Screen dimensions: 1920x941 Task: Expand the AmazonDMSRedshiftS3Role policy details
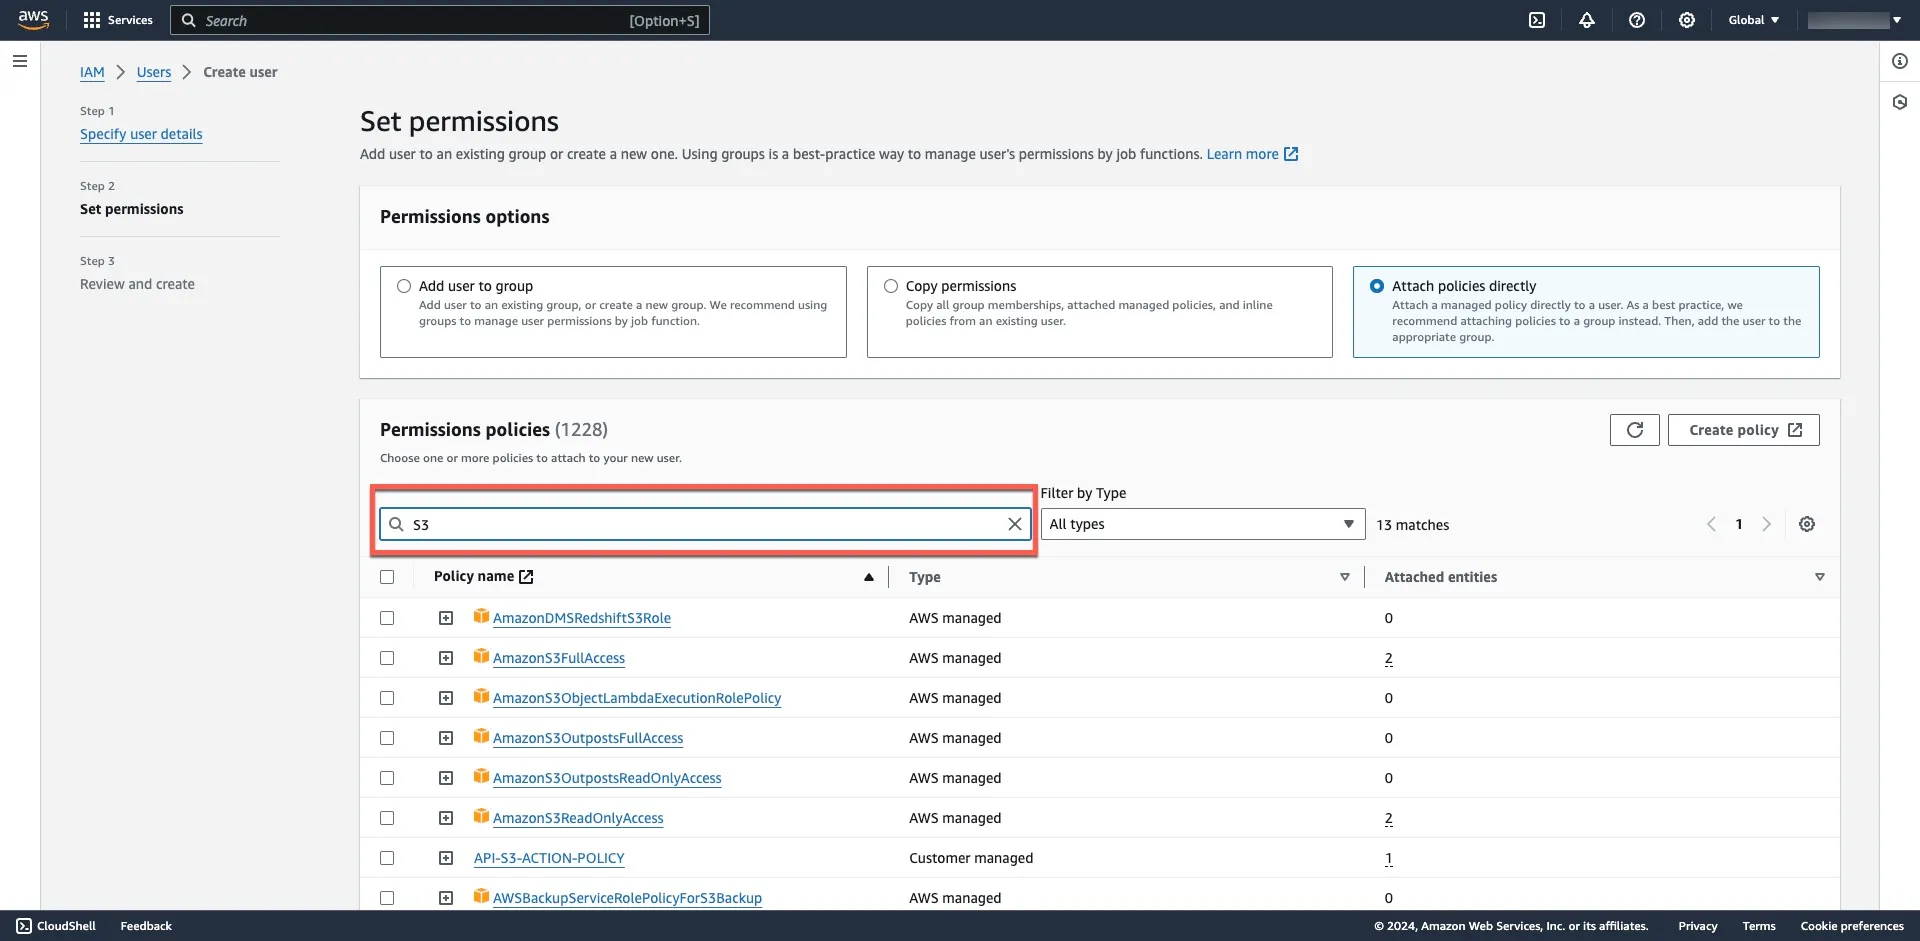pyautogui.click(x=446, y=618)
